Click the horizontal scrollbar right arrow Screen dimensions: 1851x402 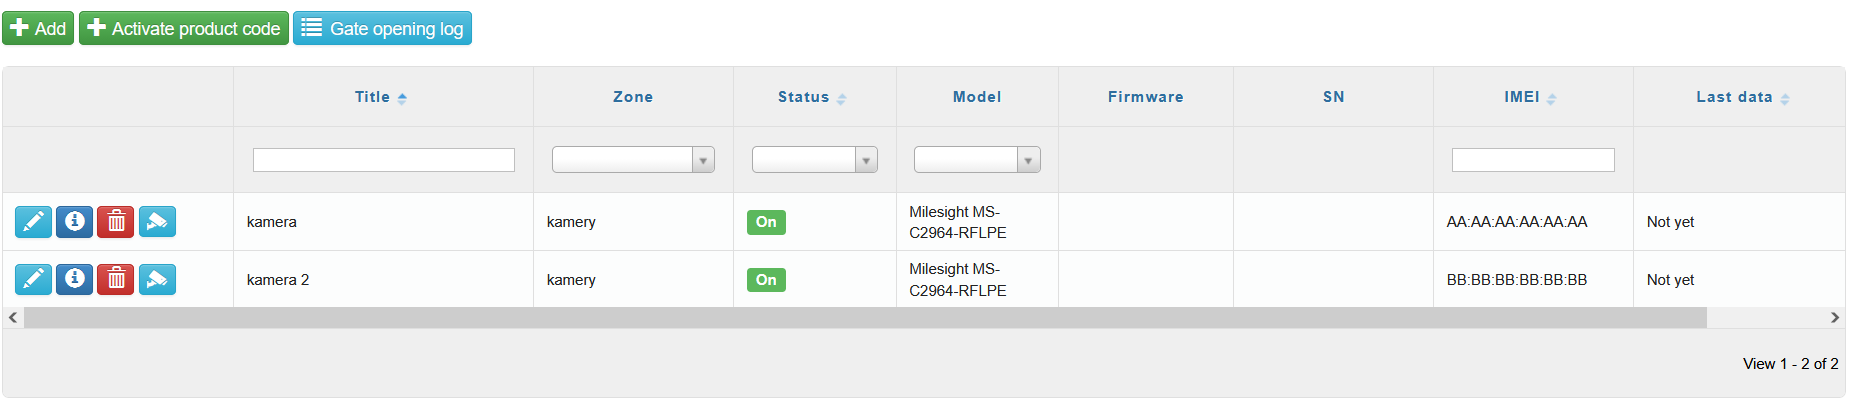click(x=1835, y=318)
